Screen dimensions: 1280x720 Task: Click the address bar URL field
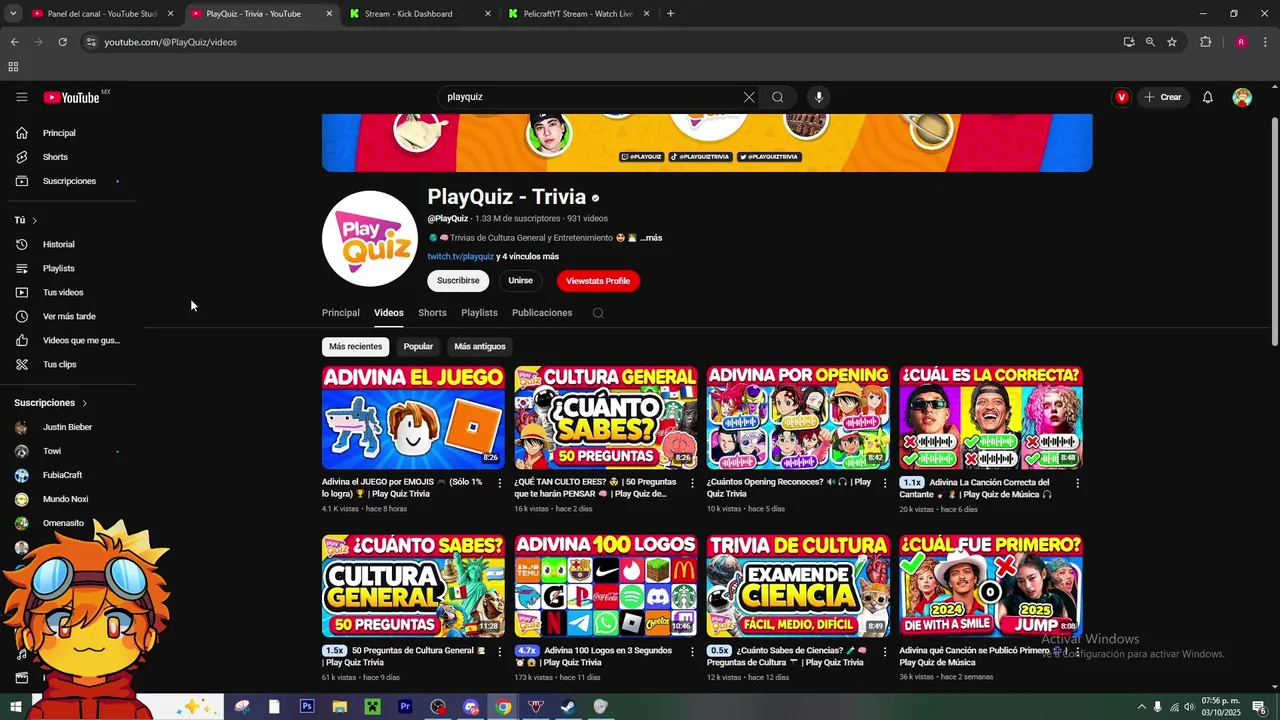tap(600, 42)
